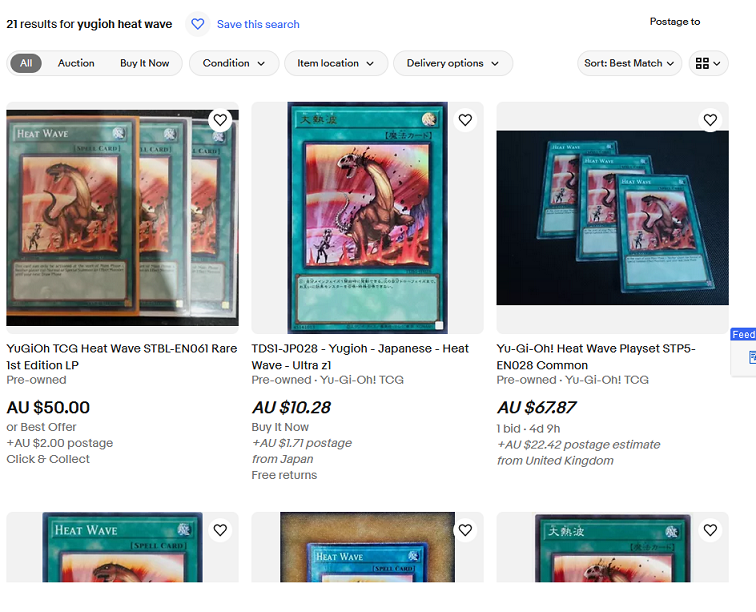Screen dimensions: 756x612
Task: Open the Japanese Heat Wave Ultra card thumbnail
Action: tap(367, 218)
